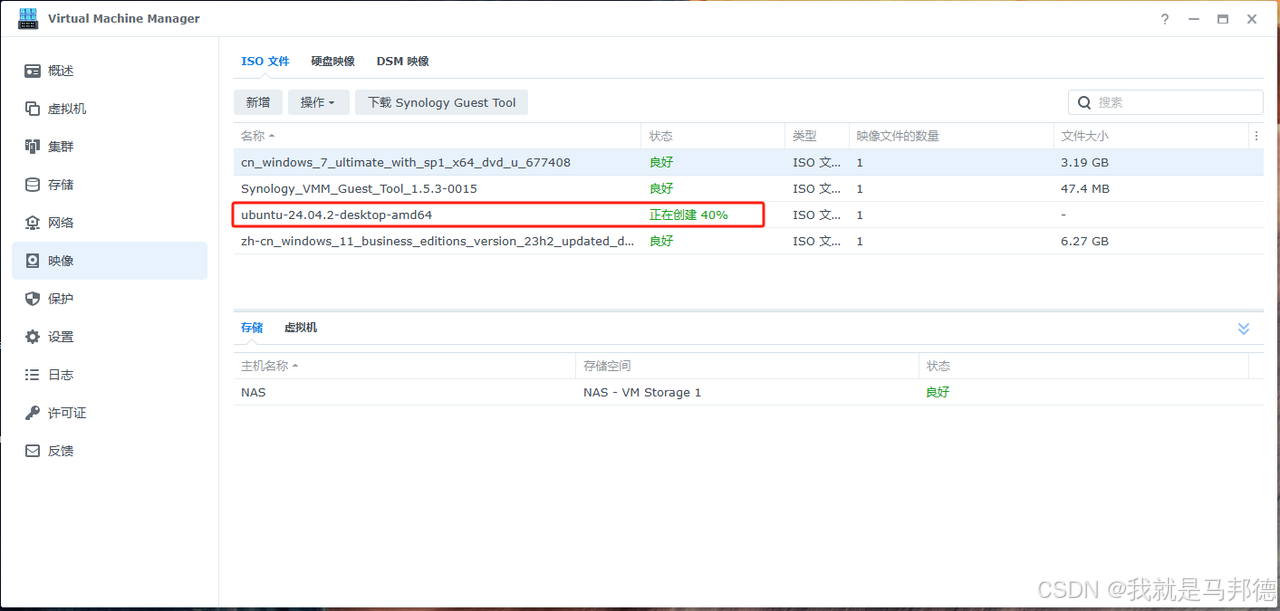Open the 集群 cluster section

110,147
